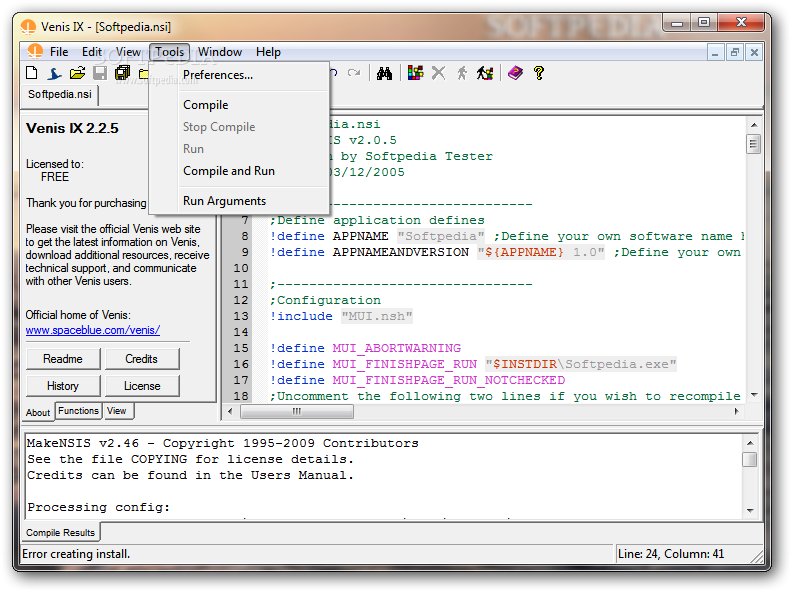This screenshot has width=792, height=592.
Task: Click the Compile and Run icon
Action: point(485,73)
